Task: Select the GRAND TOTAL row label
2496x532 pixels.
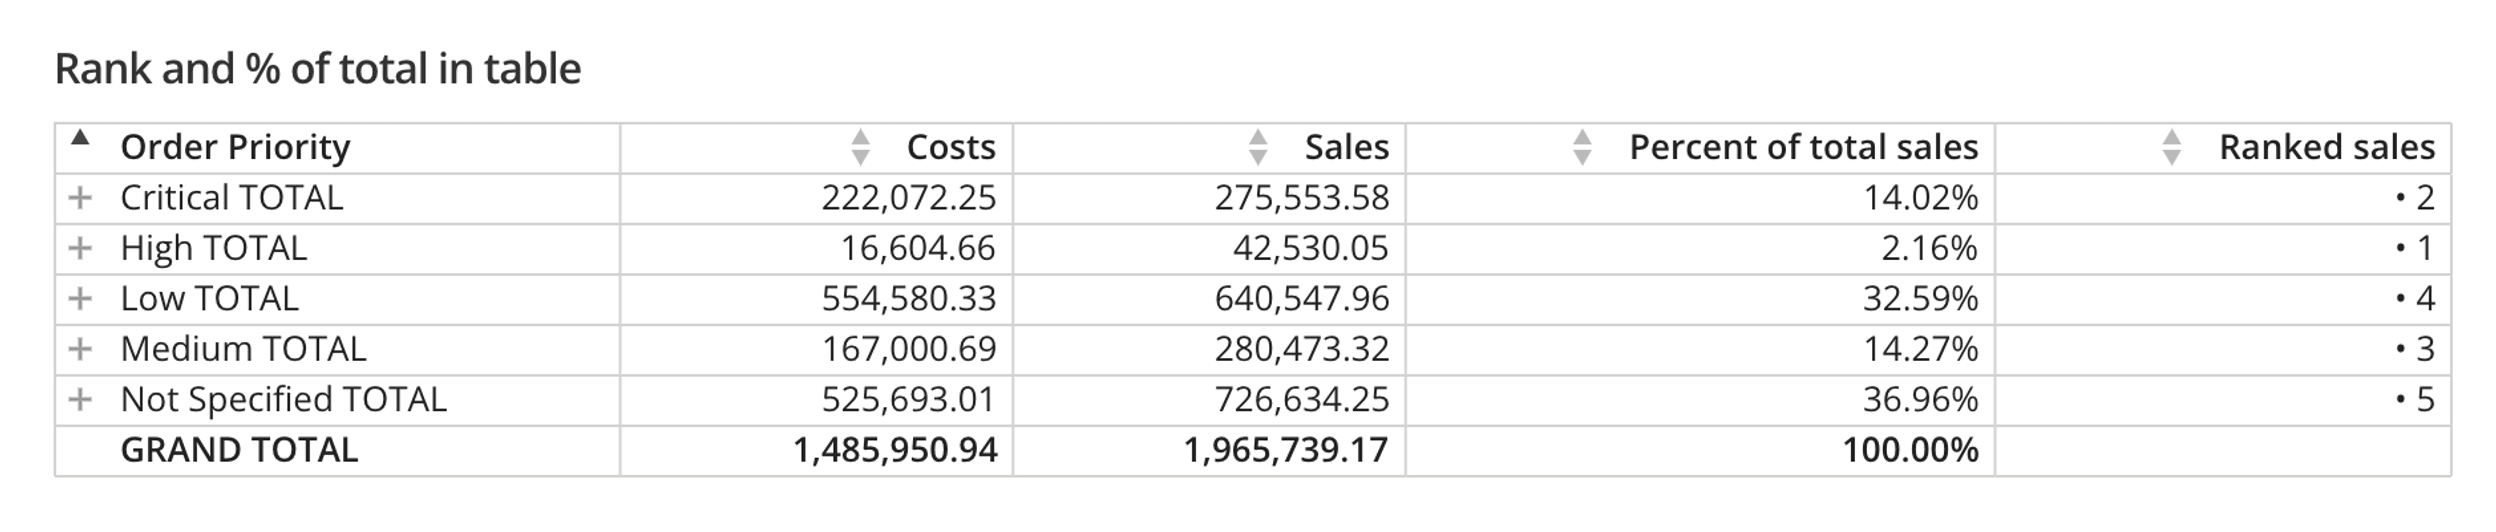Action: pos(239,450)
